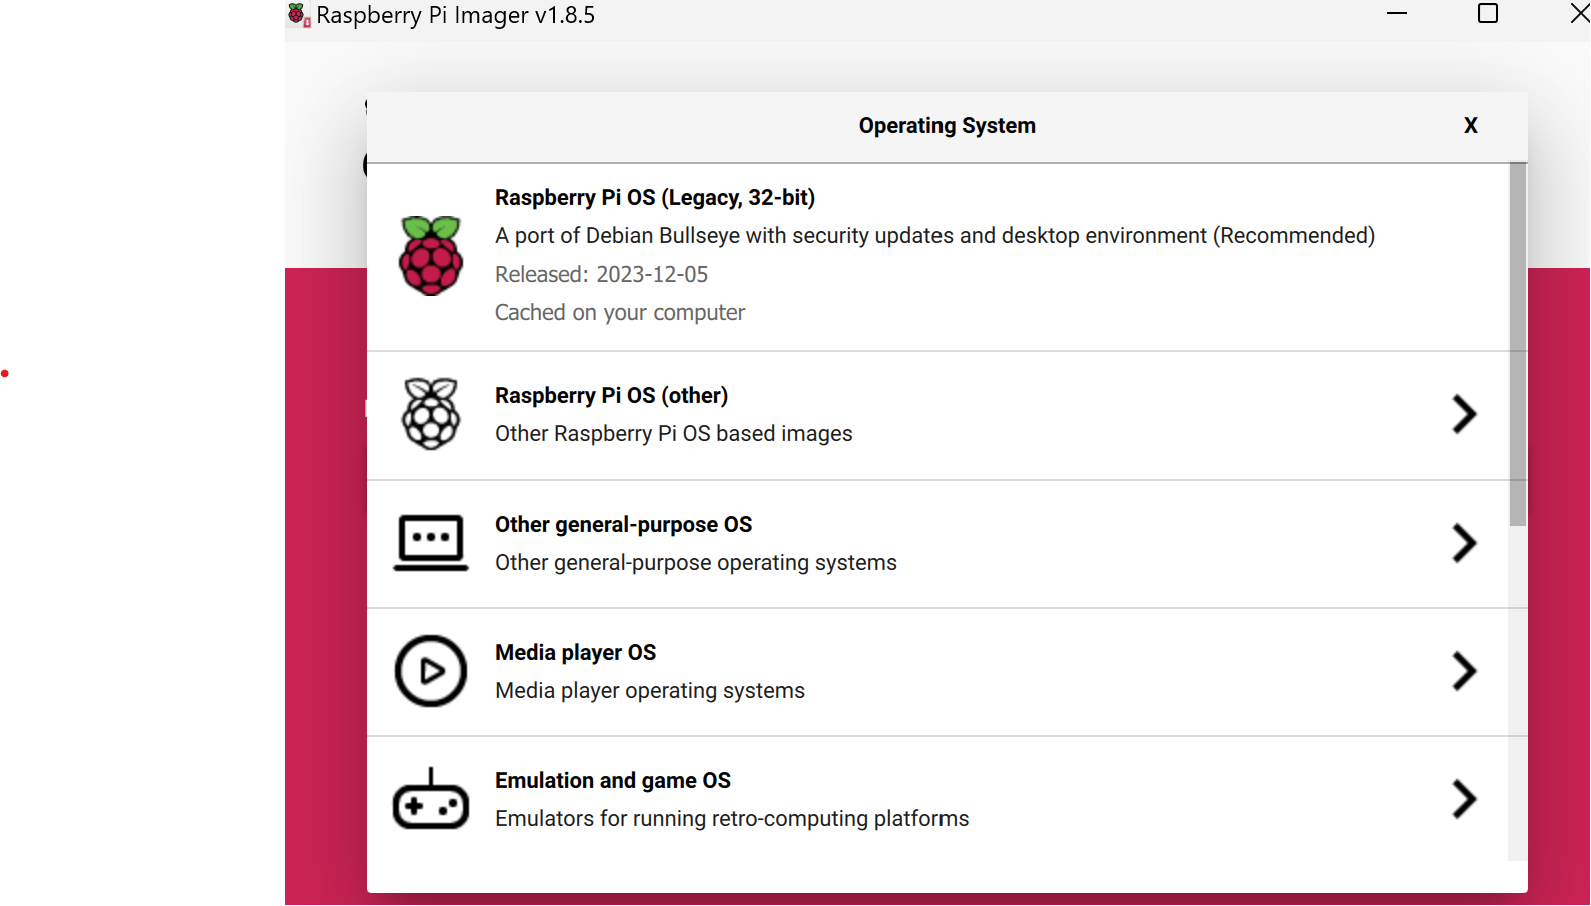The height and width of the screenshot is (906, 1591).
Task: Click the OS list vertical scrollbar thumb
Action: pos(1518,344)
